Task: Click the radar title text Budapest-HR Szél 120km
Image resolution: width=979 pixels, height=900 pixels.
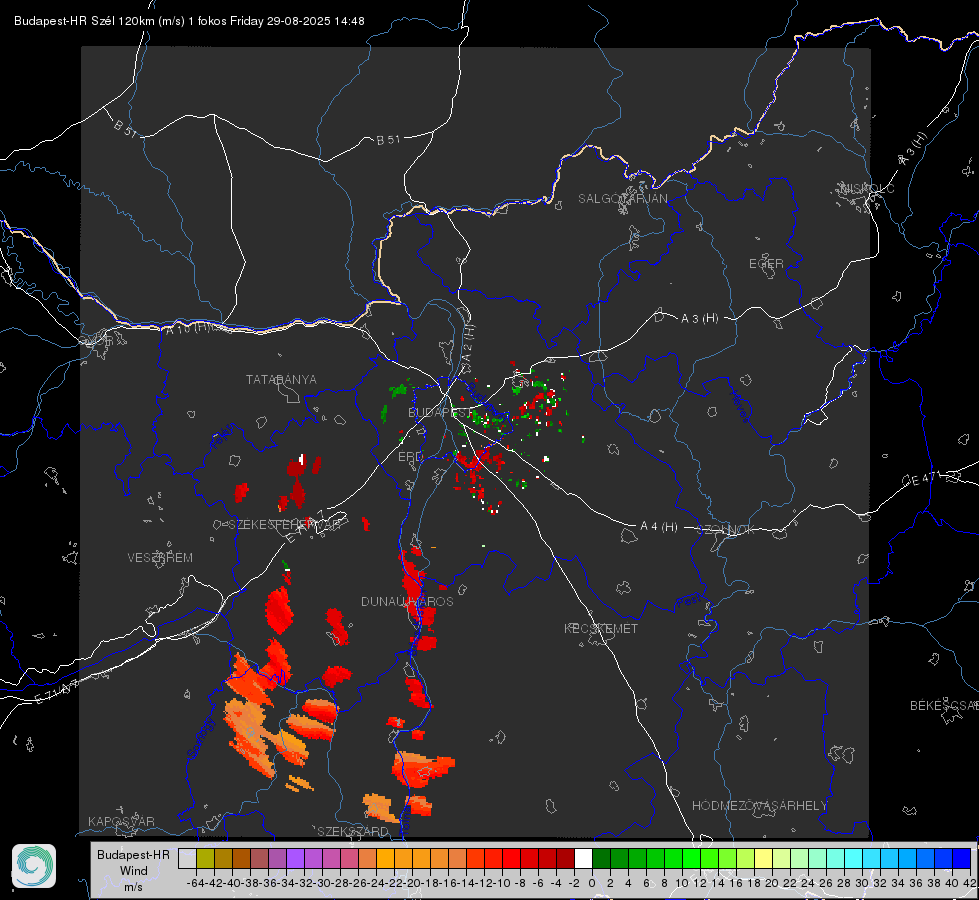Action: [84, 21]
